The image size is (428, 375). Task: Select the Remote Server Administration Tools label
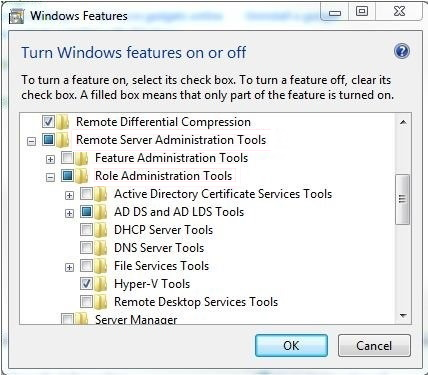click(171, 140)
